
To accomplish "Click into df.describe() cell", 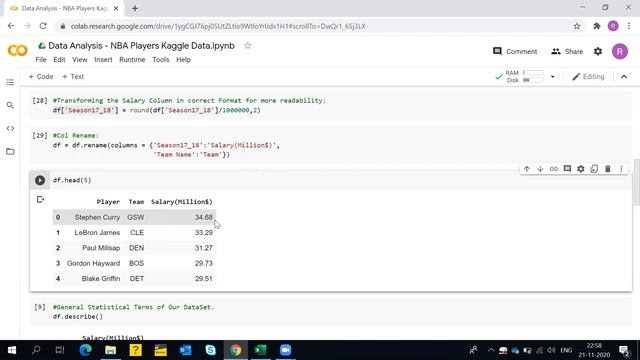I will point(78,317).
